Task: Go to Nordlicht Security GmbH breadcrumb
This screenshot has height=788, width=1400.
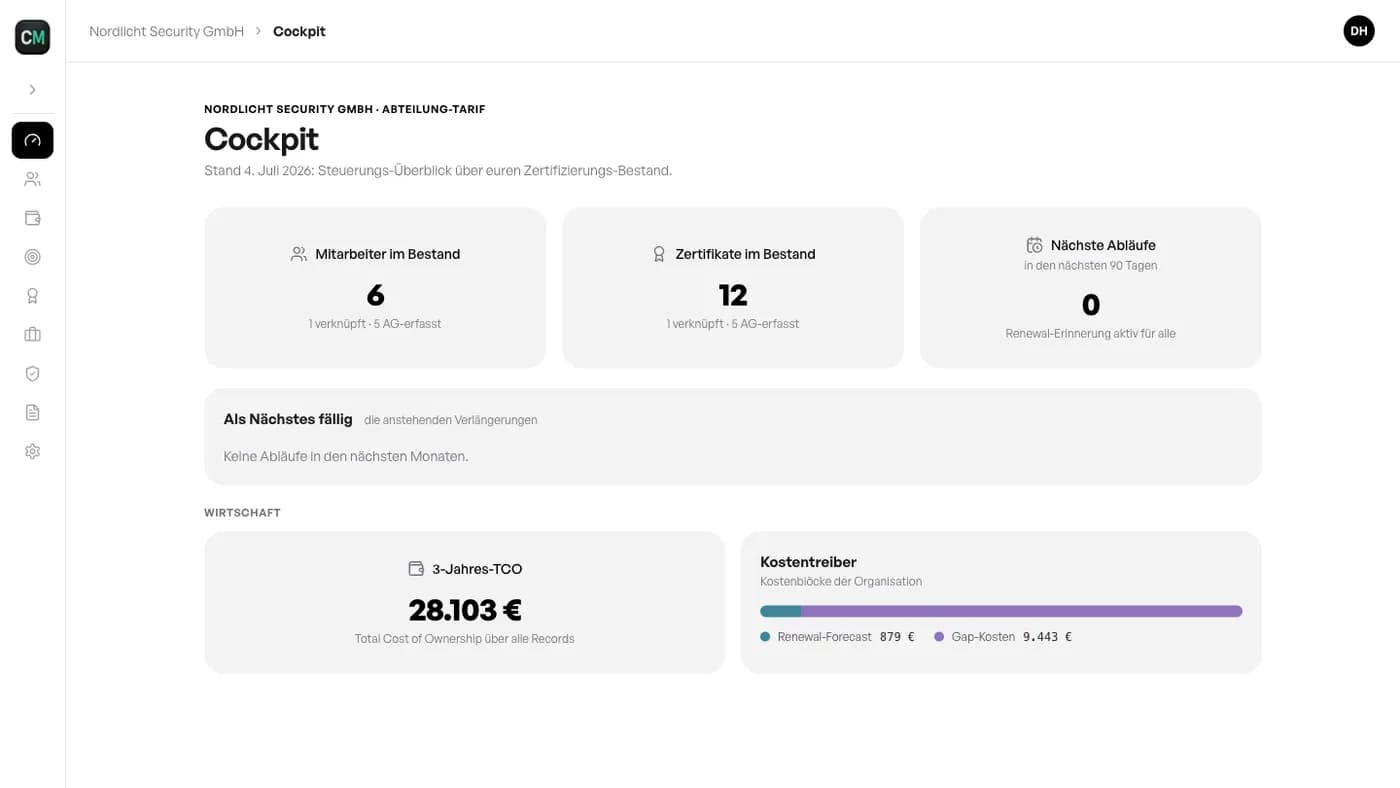Action: [x=166, y=31]
